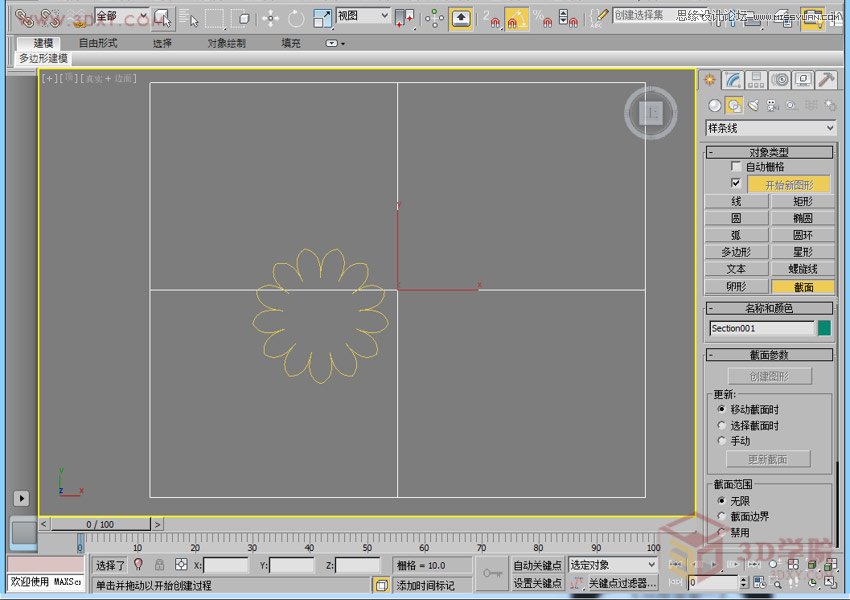Activate the Select and Rotate tool

point(296,18)
